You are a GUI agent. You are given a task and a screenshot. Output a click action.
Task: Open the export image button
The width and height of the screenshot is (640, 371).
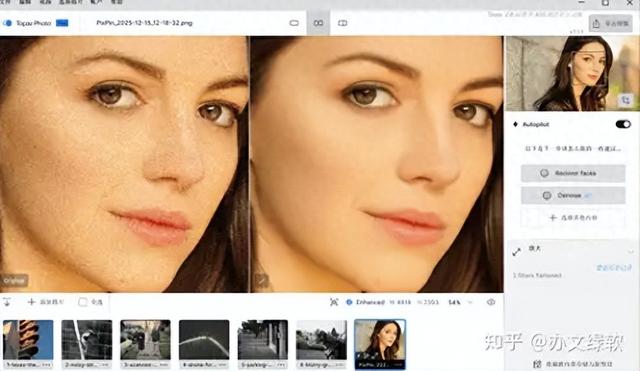tap(611, 24)
